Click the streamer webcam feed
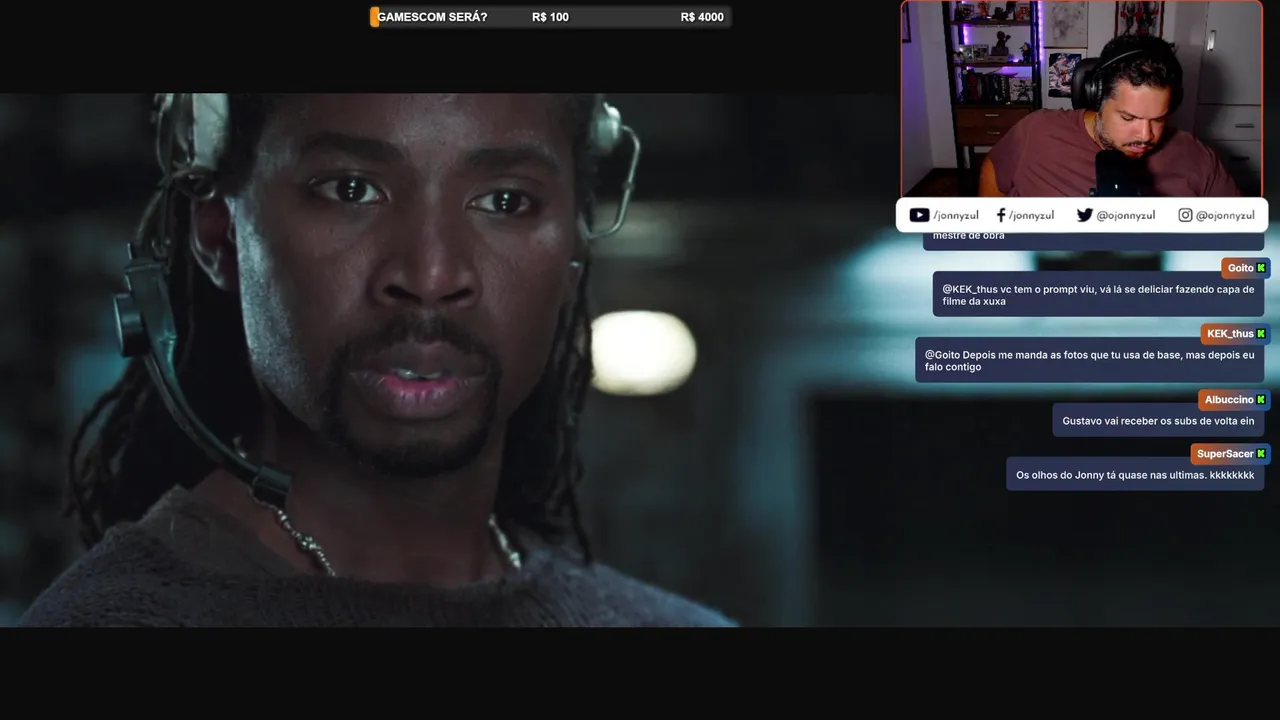Image resolution: width=1280 pixels, height=720 pixels. coord(1081,99)
